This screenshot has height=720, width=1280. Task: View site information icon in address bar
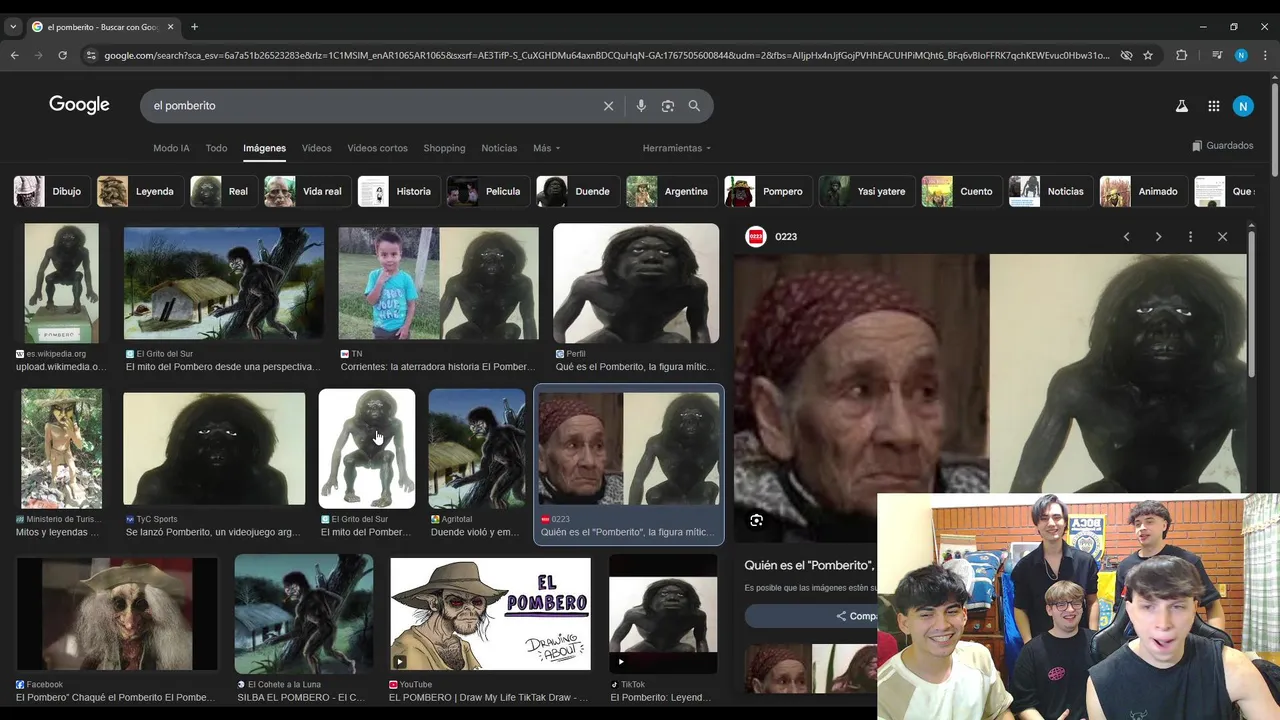(x=91, y=55)
